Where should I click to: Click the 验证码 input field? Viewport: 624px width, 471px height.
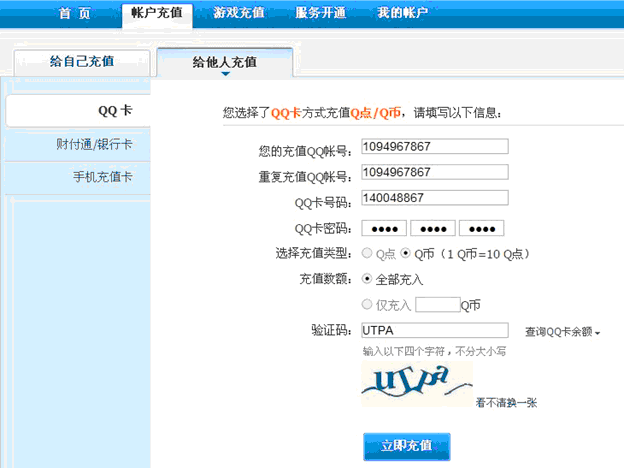point(435,330)
